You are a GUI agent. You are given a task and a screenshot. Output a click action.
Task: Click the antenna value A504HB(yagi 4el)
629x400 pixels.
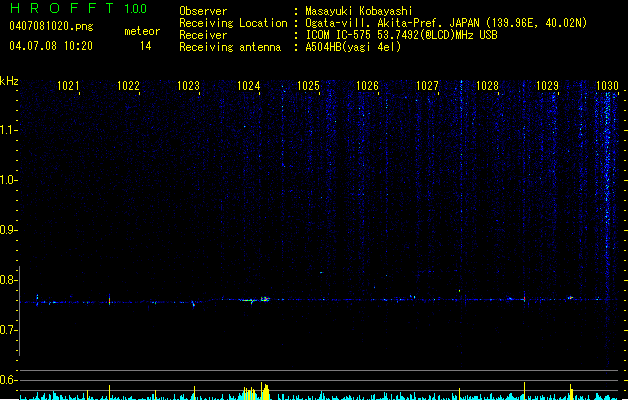tap(353, 47)
